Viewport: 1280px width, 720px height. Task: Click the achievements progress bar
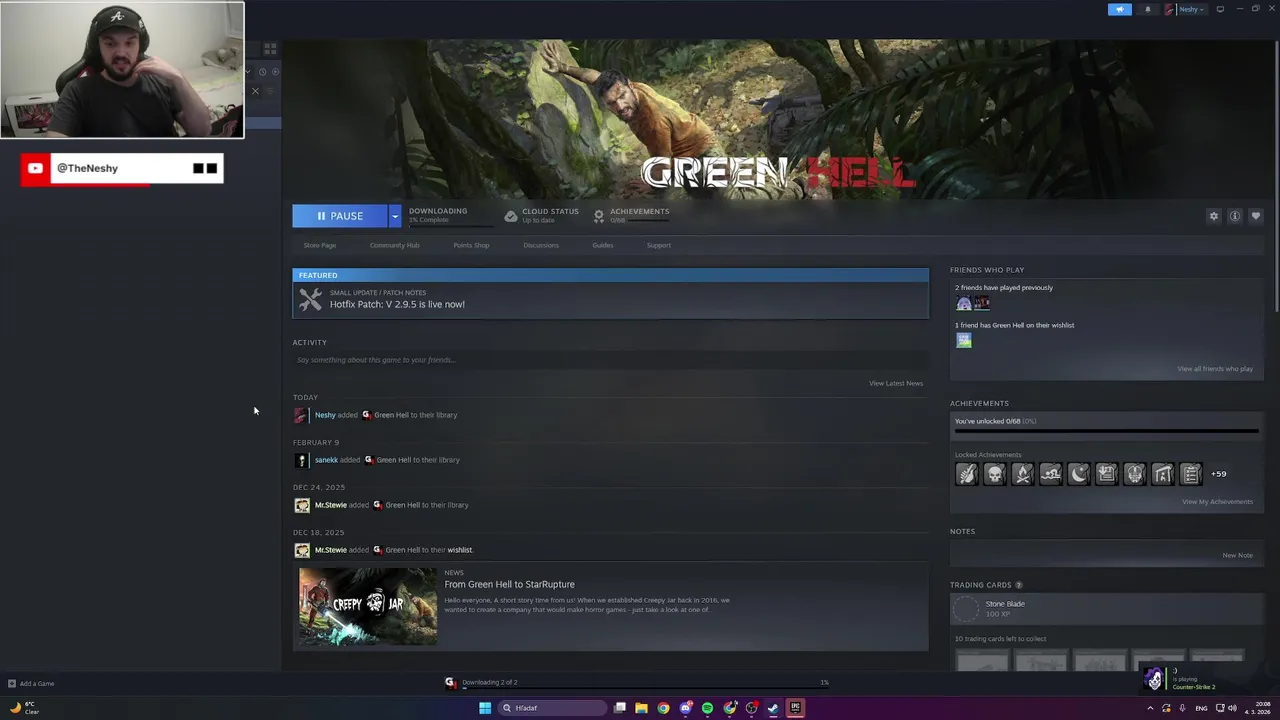pos(1106,432)
